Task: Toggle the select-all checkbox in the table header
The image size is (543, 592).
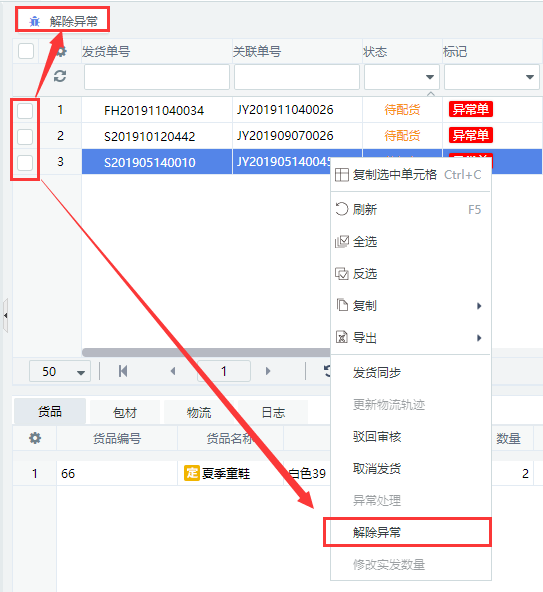Action: [26, 51]
